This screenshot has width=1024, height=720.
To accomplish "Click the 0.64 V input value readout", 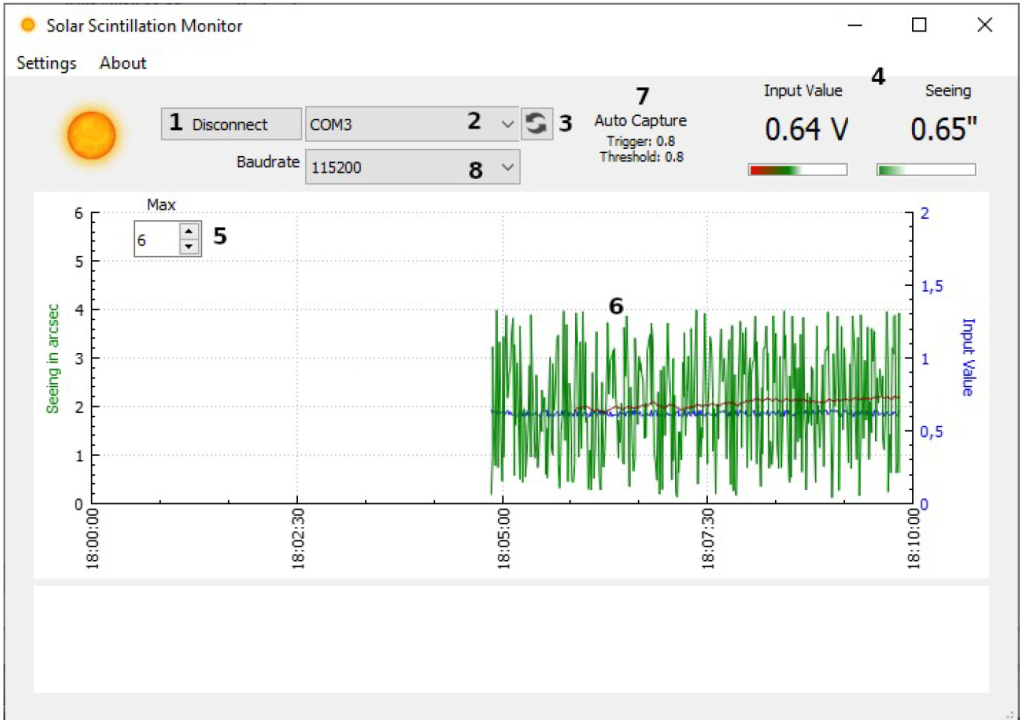I will (805, 130).
